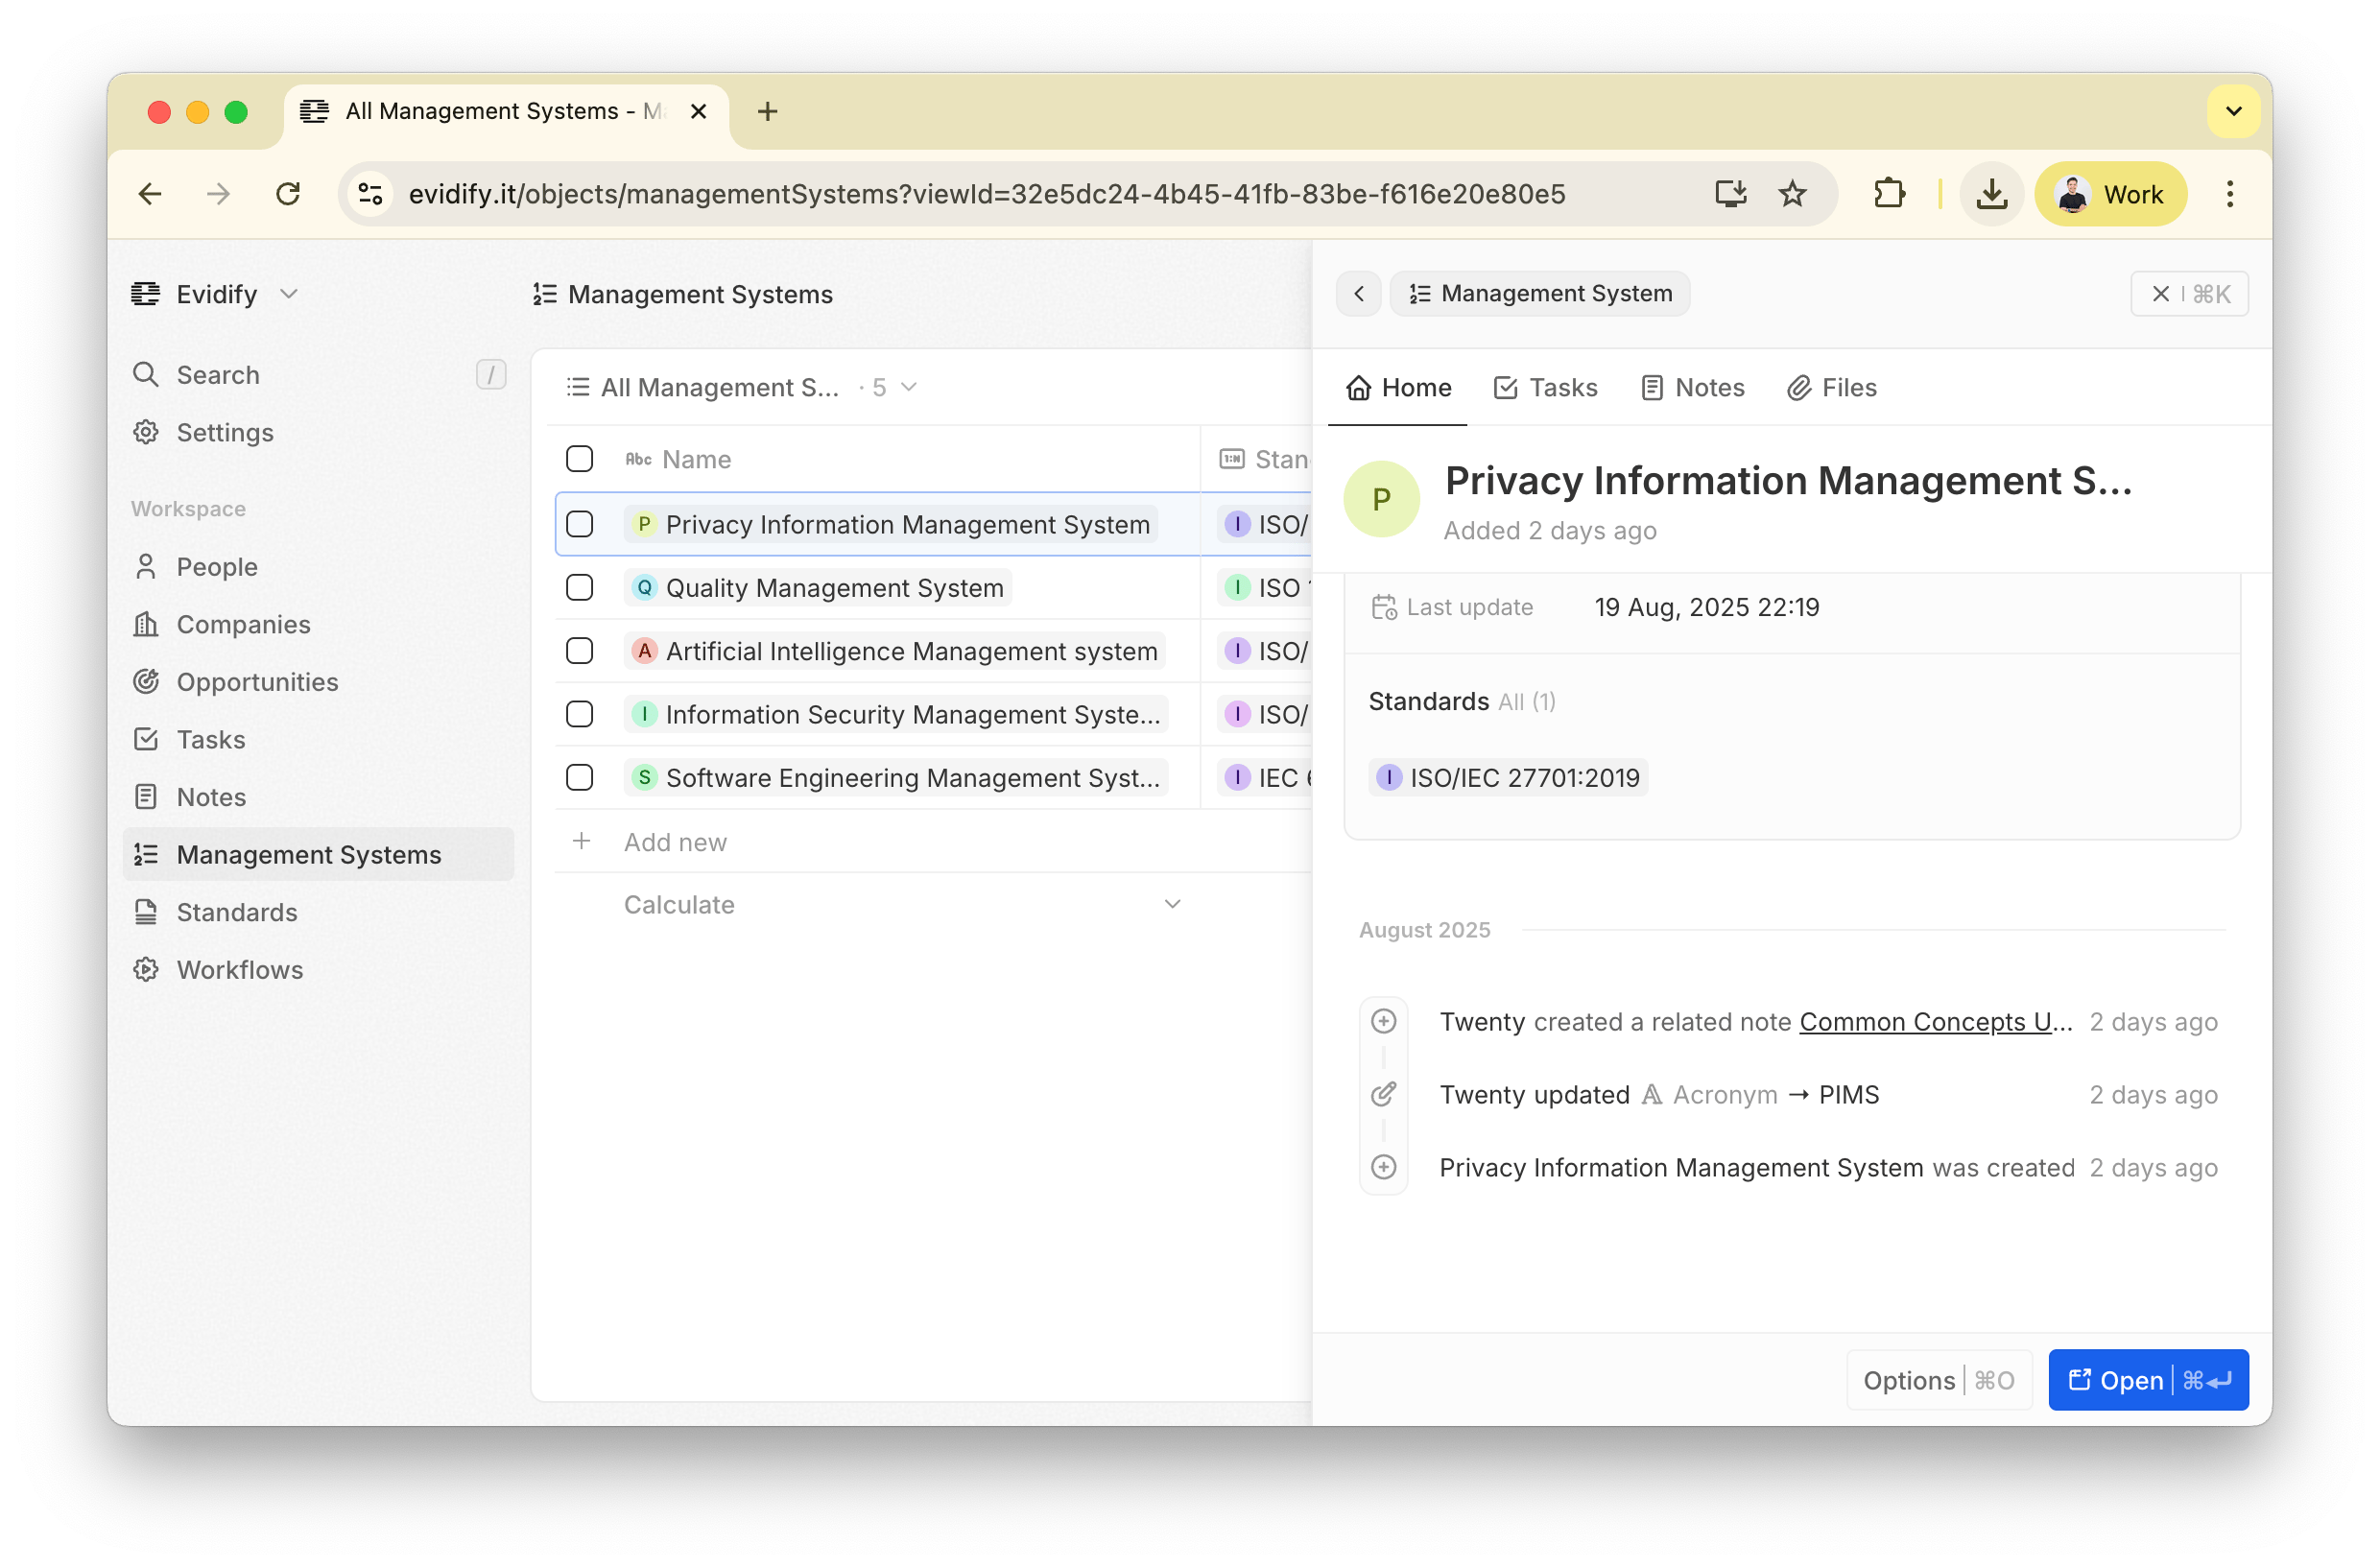Click the Search magnifier icon in sidebar
Viewport: 2380px width, 1568px height.
(146, 375)
